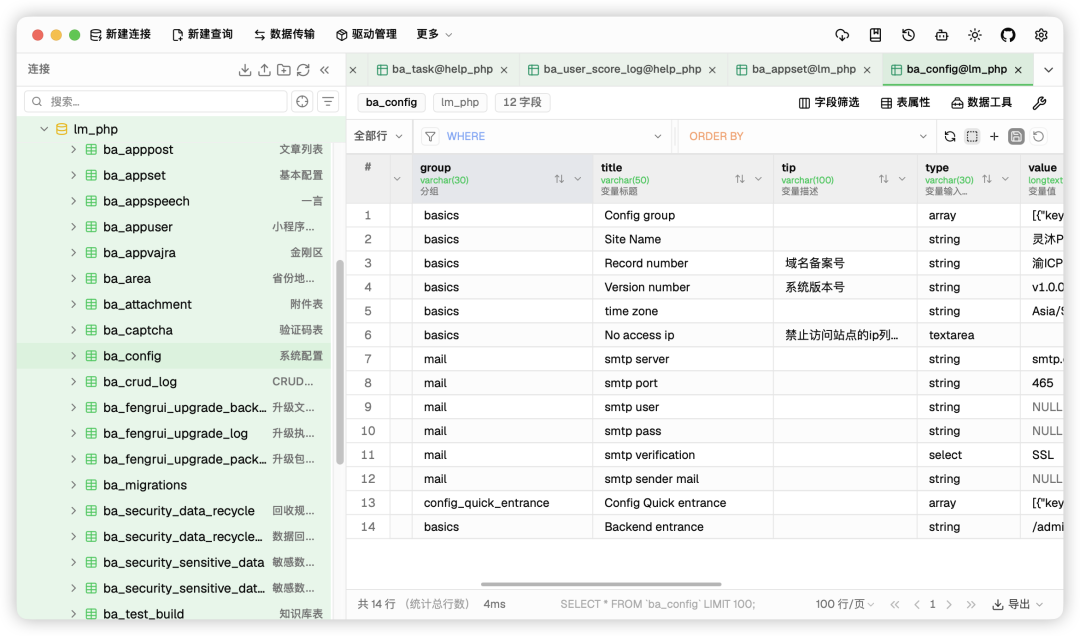Collapse the lm_php database node

pyautogui.click(x=44, y=129)
